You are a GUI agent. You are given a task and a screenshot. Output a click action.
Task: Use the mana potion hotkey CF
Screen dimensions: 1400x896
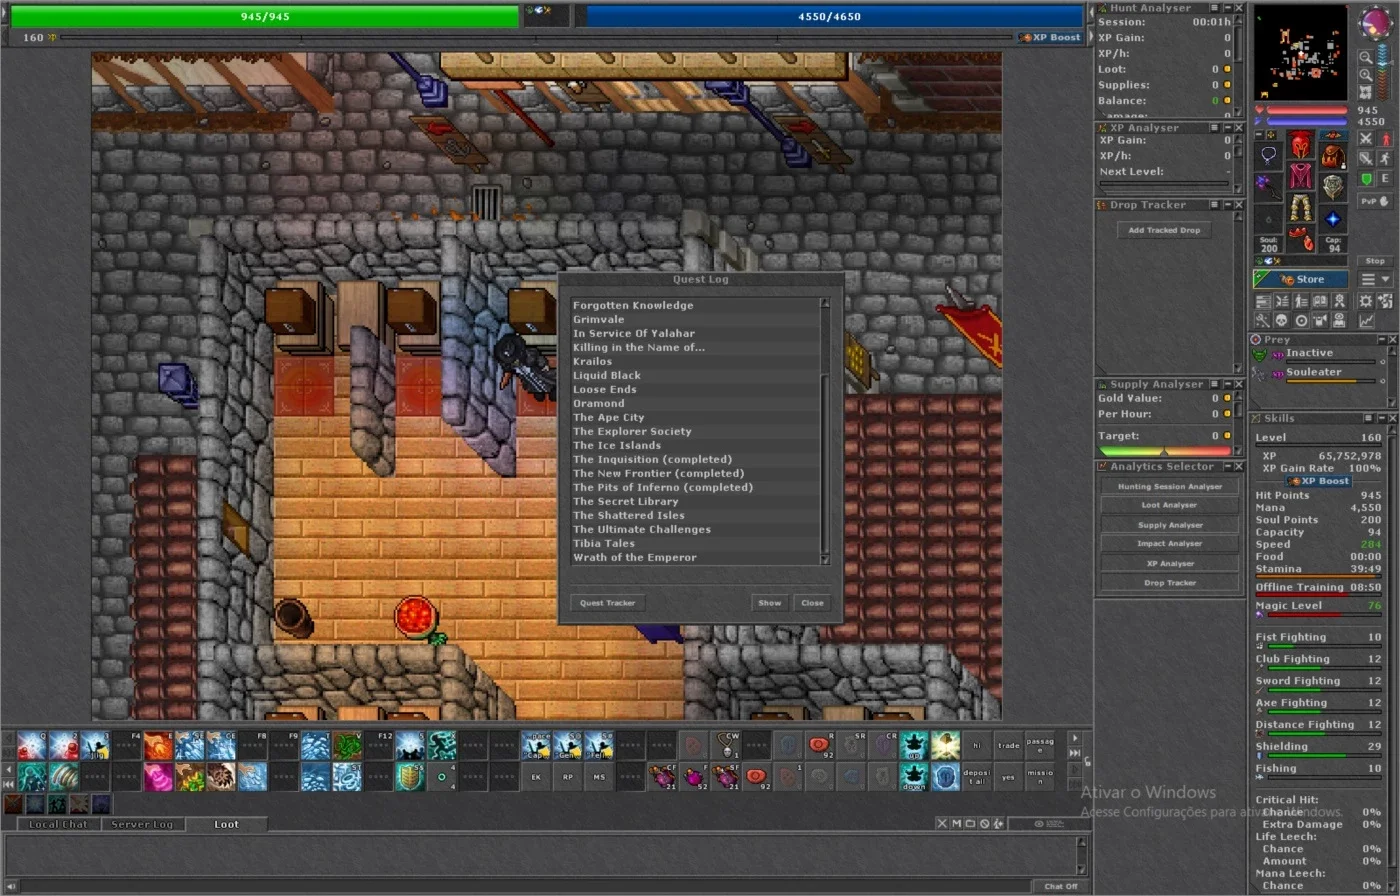(662, 777)
